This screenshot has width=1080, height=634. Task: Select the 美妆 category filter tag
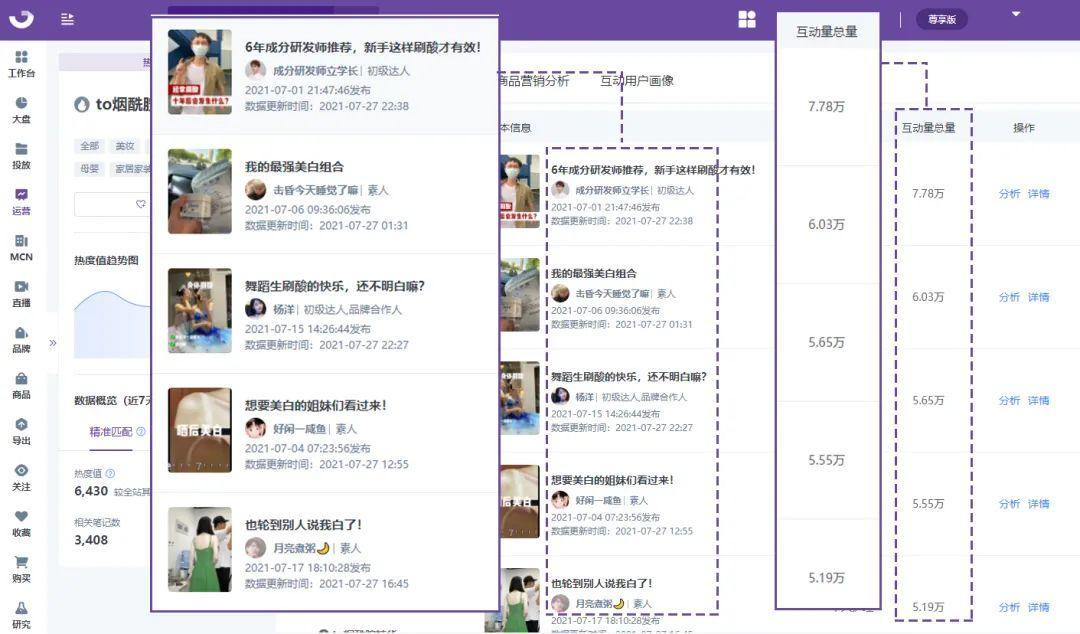[125, 146]
